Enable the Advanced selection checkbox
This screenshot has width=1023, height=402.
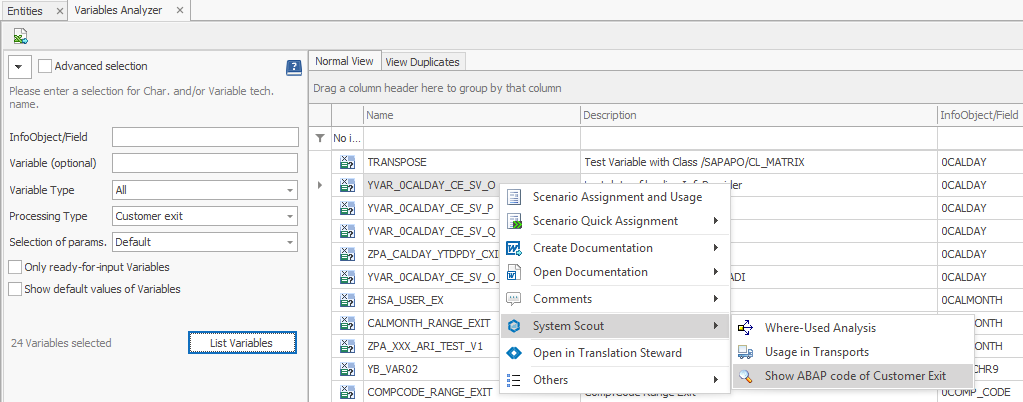pyautogui.click(x=45, y=66)
